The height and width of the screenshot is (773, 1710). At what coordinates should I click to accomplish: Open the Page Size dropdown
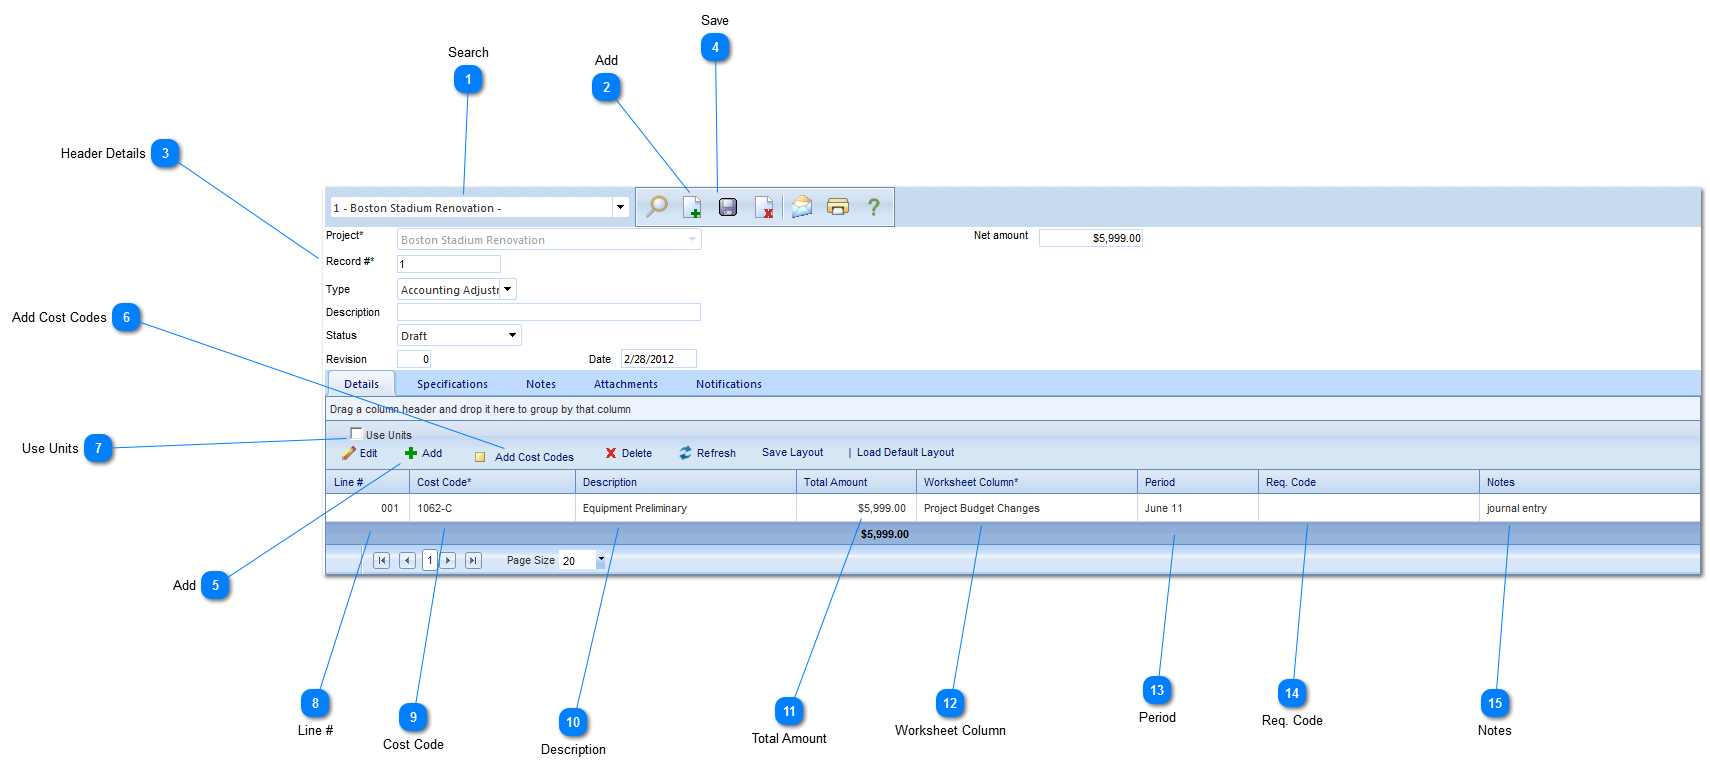601,560
